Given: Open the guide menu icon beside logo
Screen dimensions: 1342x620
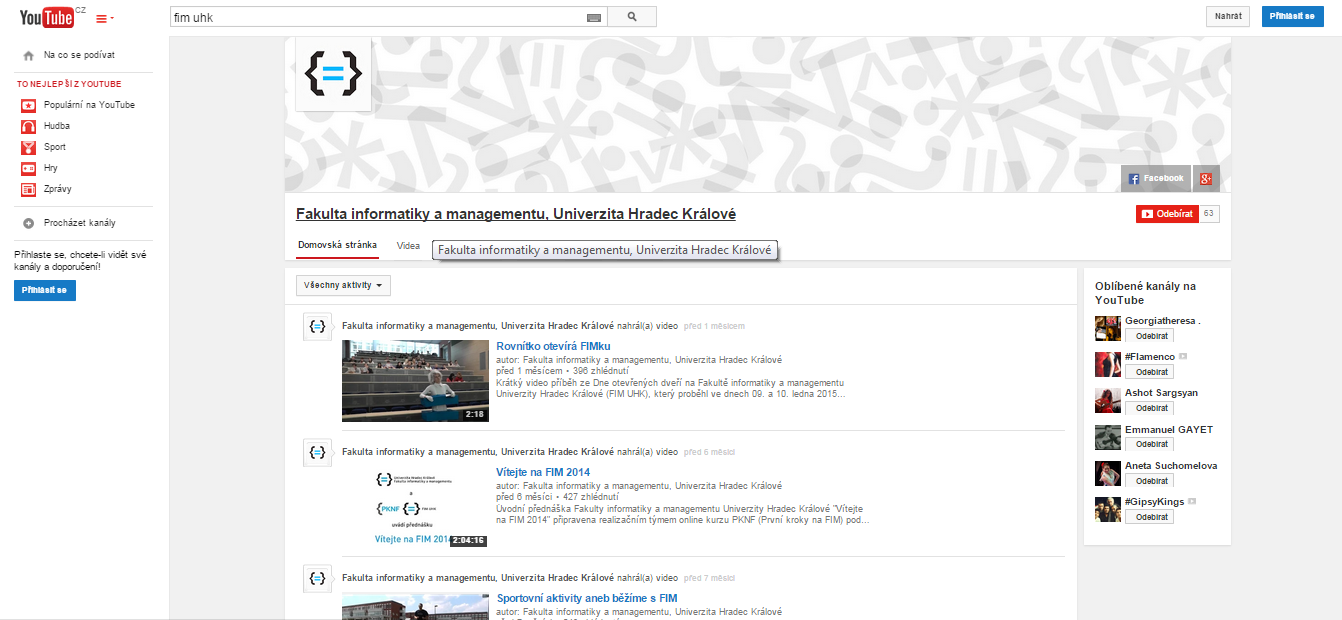Looking at the screenshot, I should click(104, 18).
